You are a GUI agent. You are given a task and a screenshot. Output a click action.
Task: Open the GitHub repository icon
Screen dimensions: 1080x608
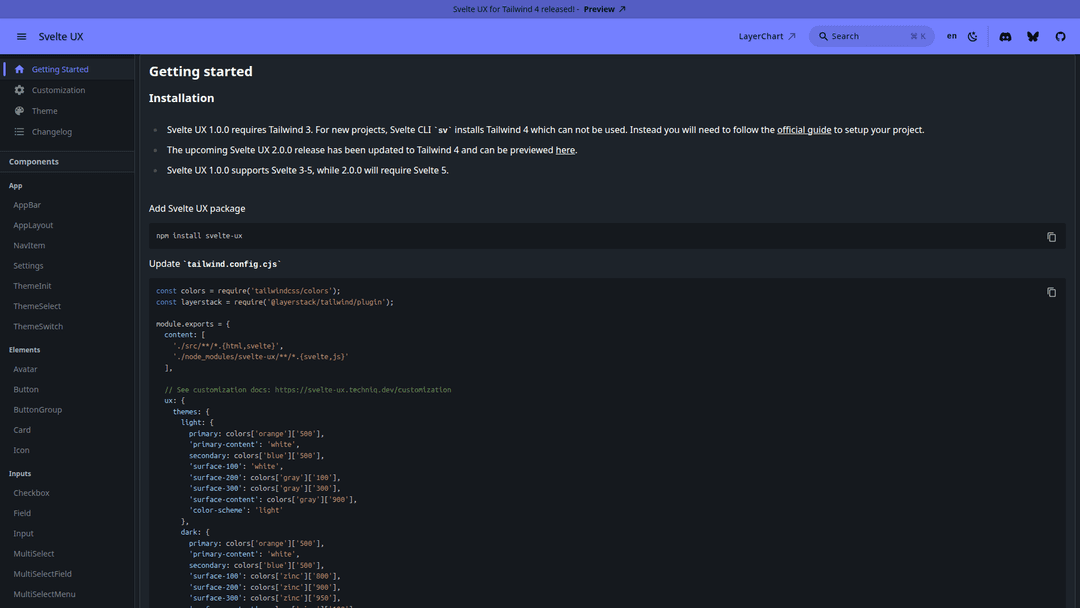1061,37
